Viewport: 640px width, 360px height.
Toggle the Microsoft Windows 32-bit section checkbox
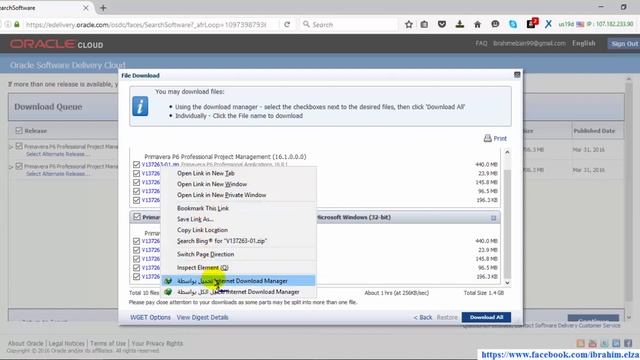pyautogui.click(x=137, y=217)
